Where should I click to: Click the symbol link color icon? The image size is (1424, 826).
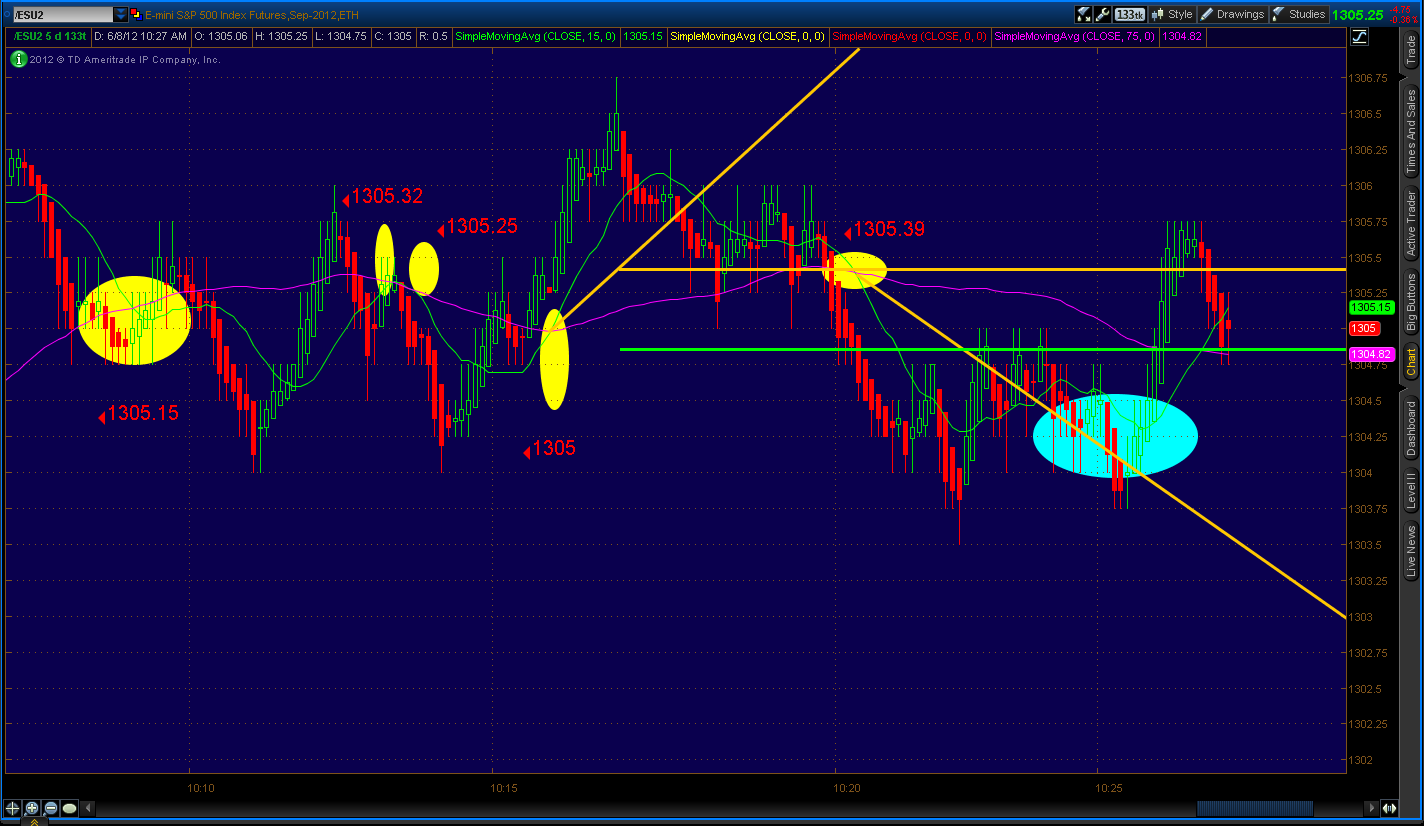138,14
